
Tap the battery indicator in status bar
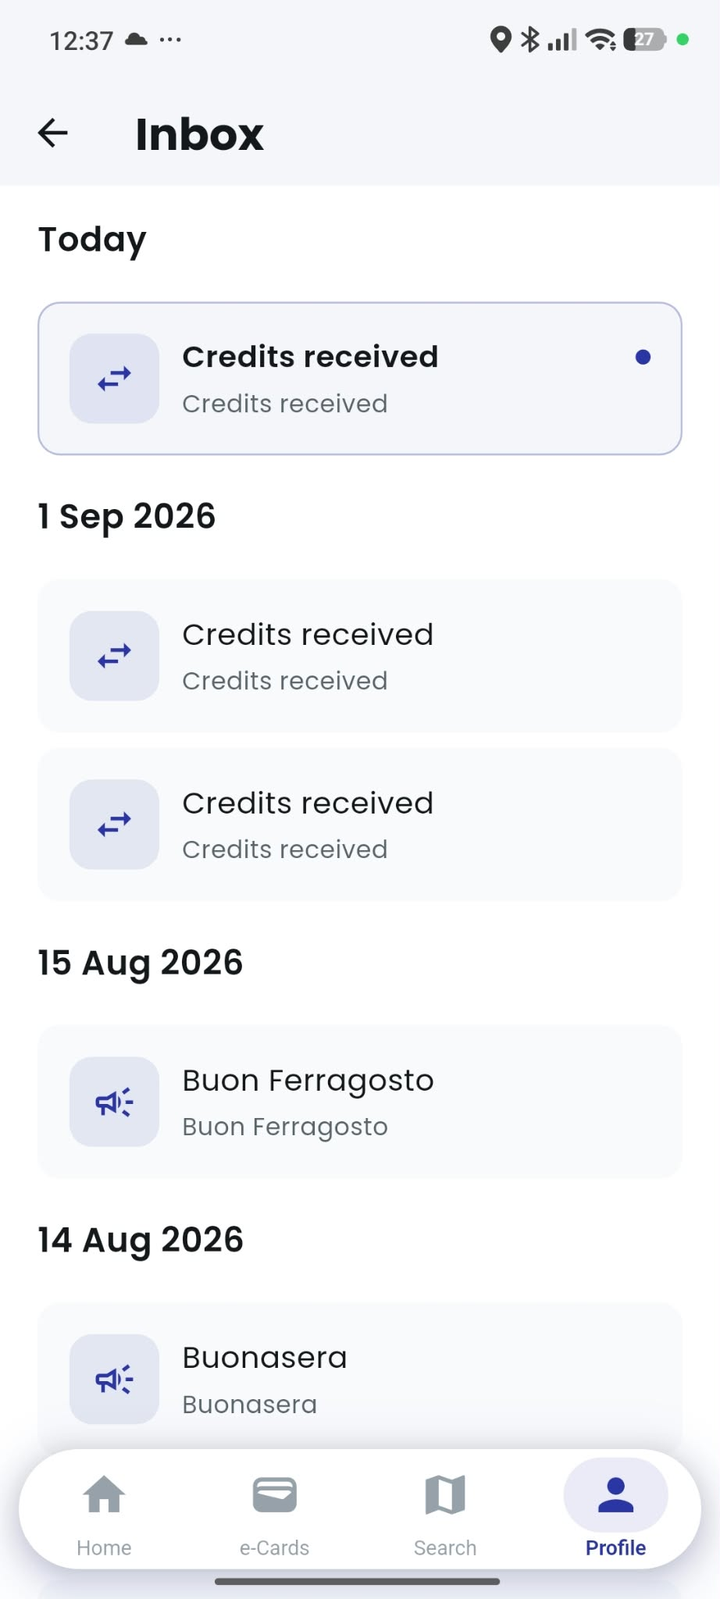(644, 40)
